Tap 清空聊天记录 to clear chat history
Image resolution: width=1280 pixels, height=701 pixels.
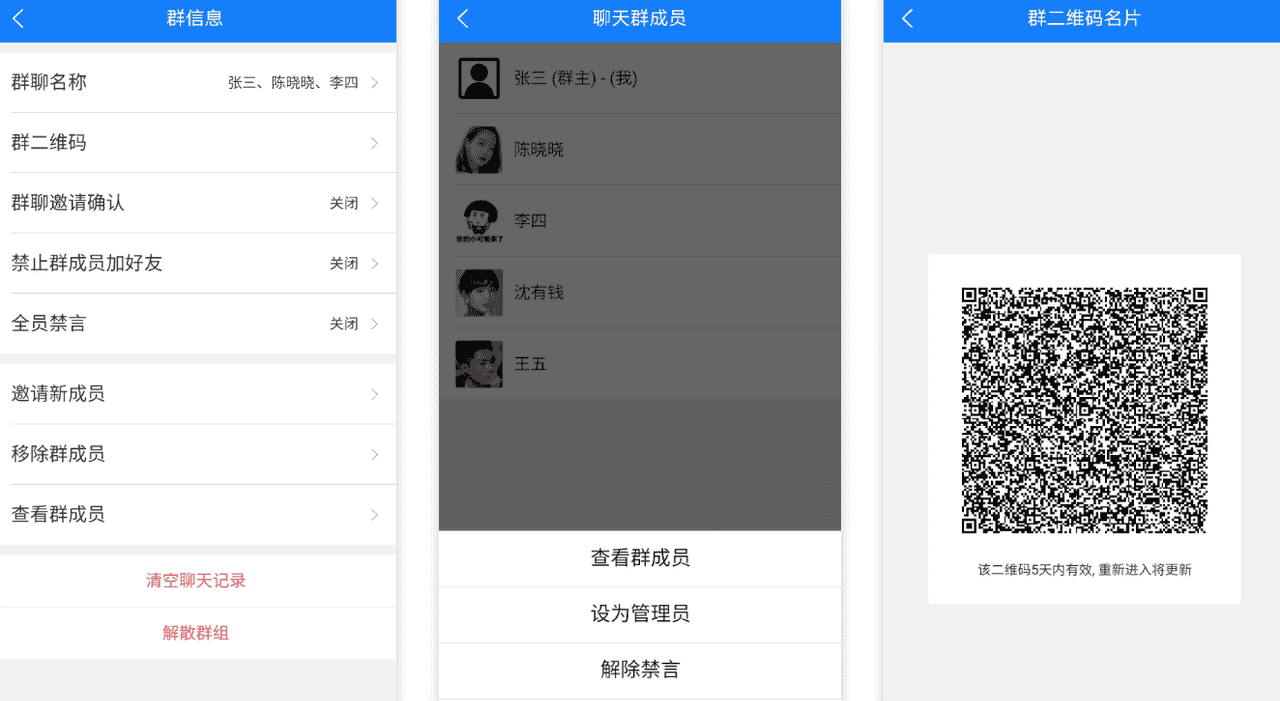(x=195, y=579)
